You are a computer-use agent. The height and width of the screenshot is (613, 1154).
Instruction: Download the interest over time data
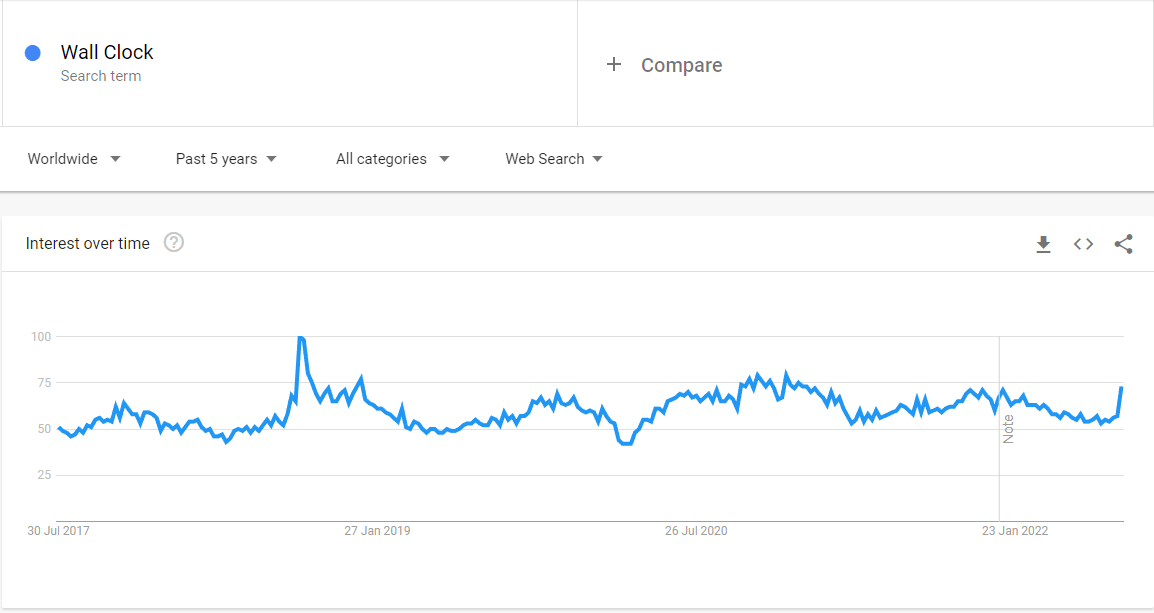point(1044,244)
